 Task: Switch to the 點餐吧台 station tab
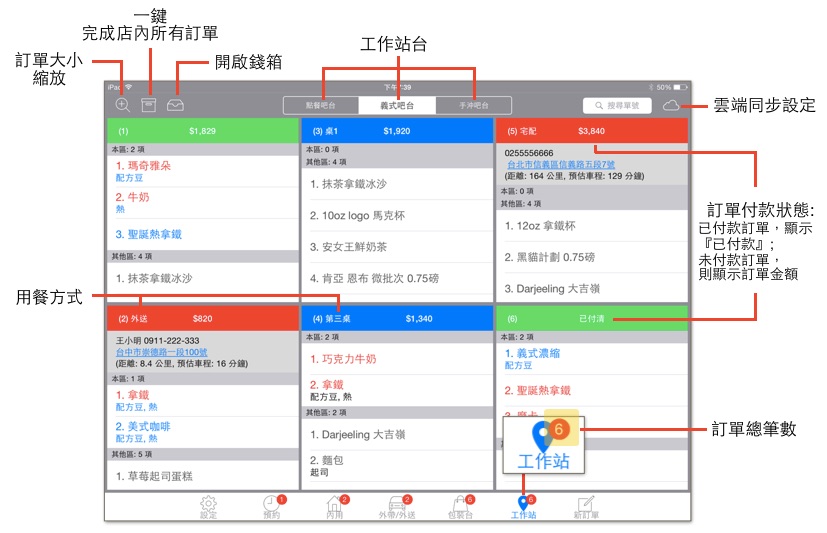tap(321, 105)
